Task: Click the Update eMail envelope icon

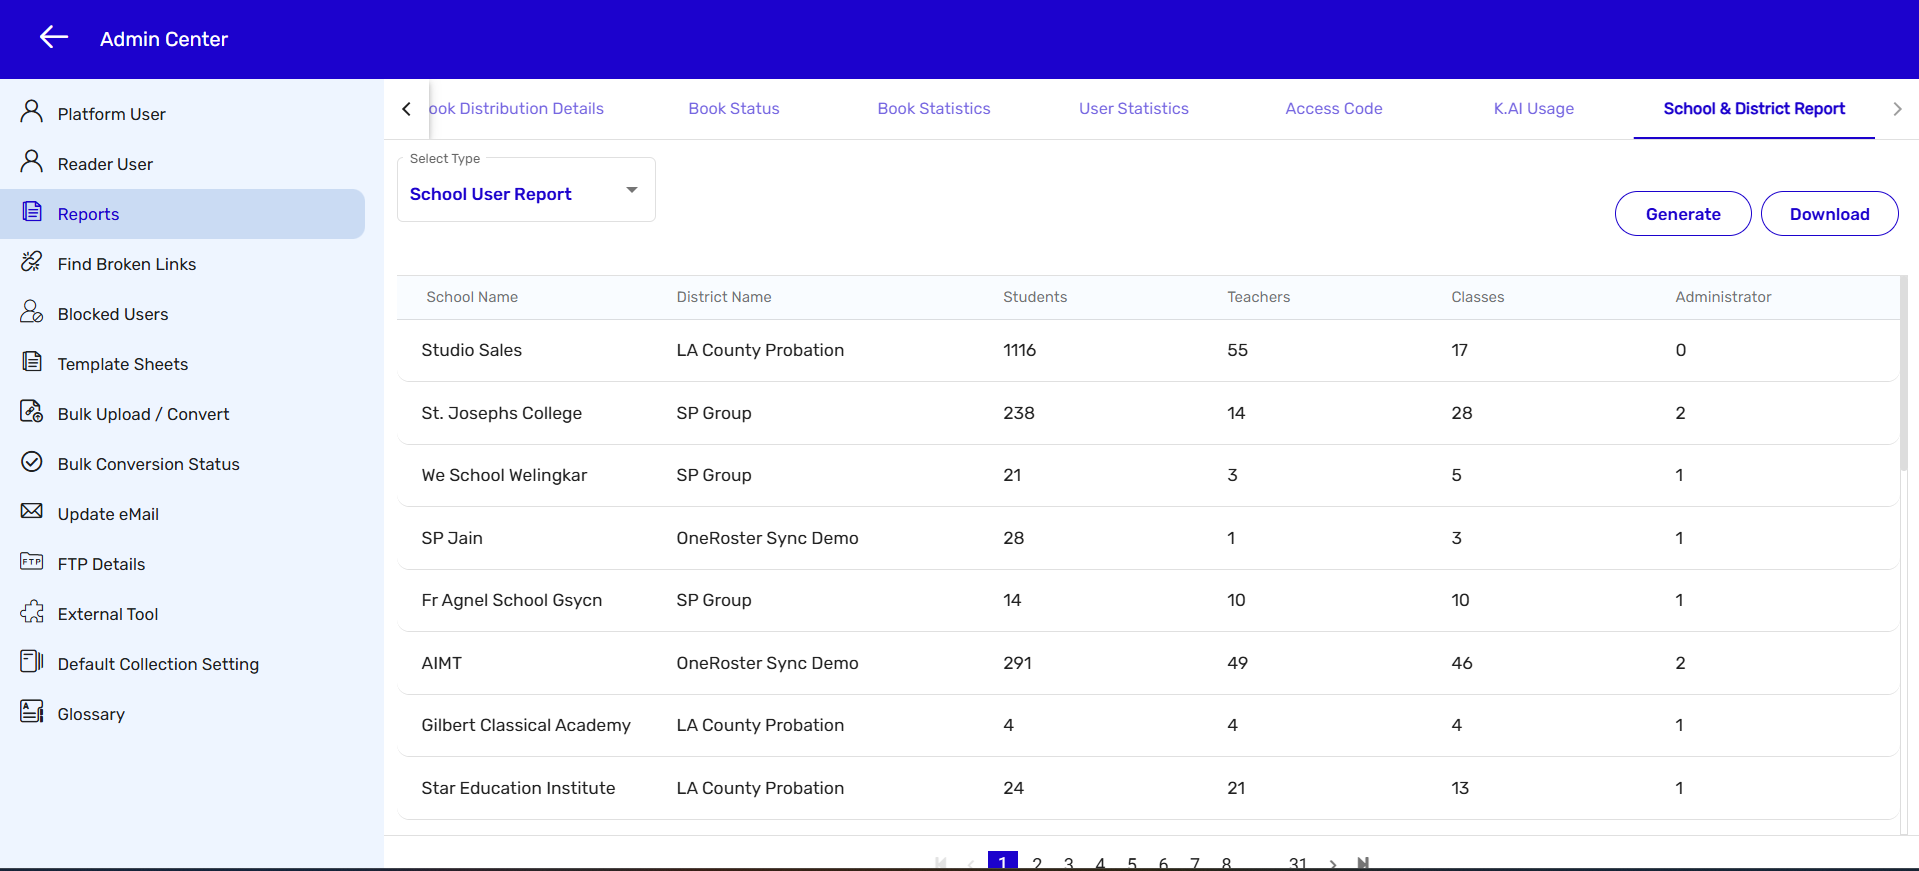Action: coord(32,512)
